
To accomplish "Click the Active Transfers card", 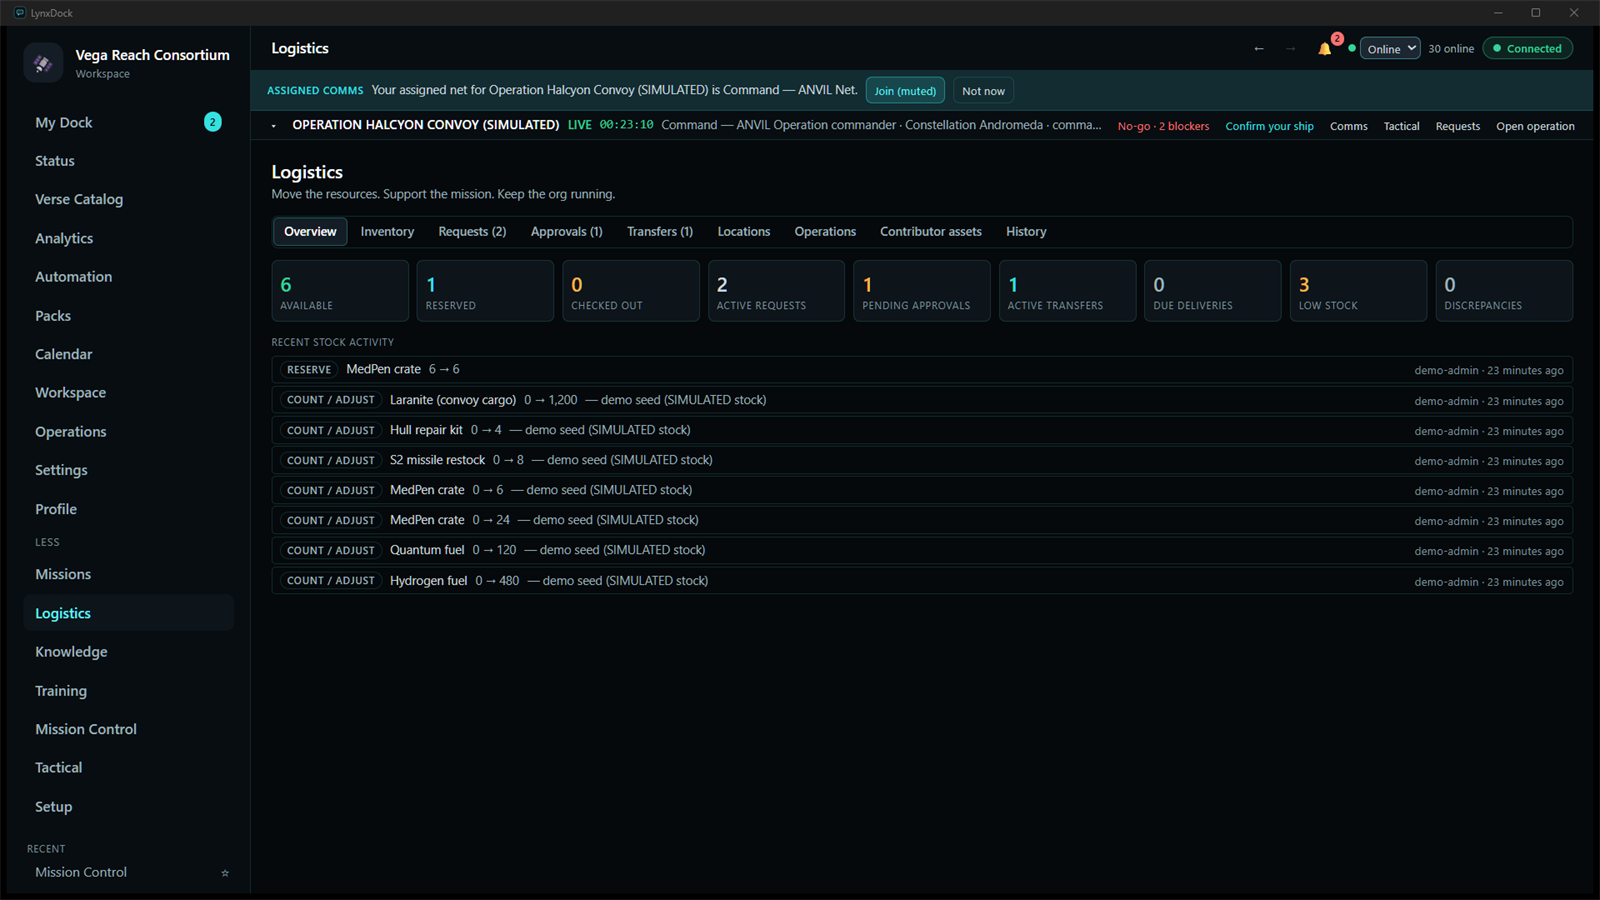I will point(1067,291).
